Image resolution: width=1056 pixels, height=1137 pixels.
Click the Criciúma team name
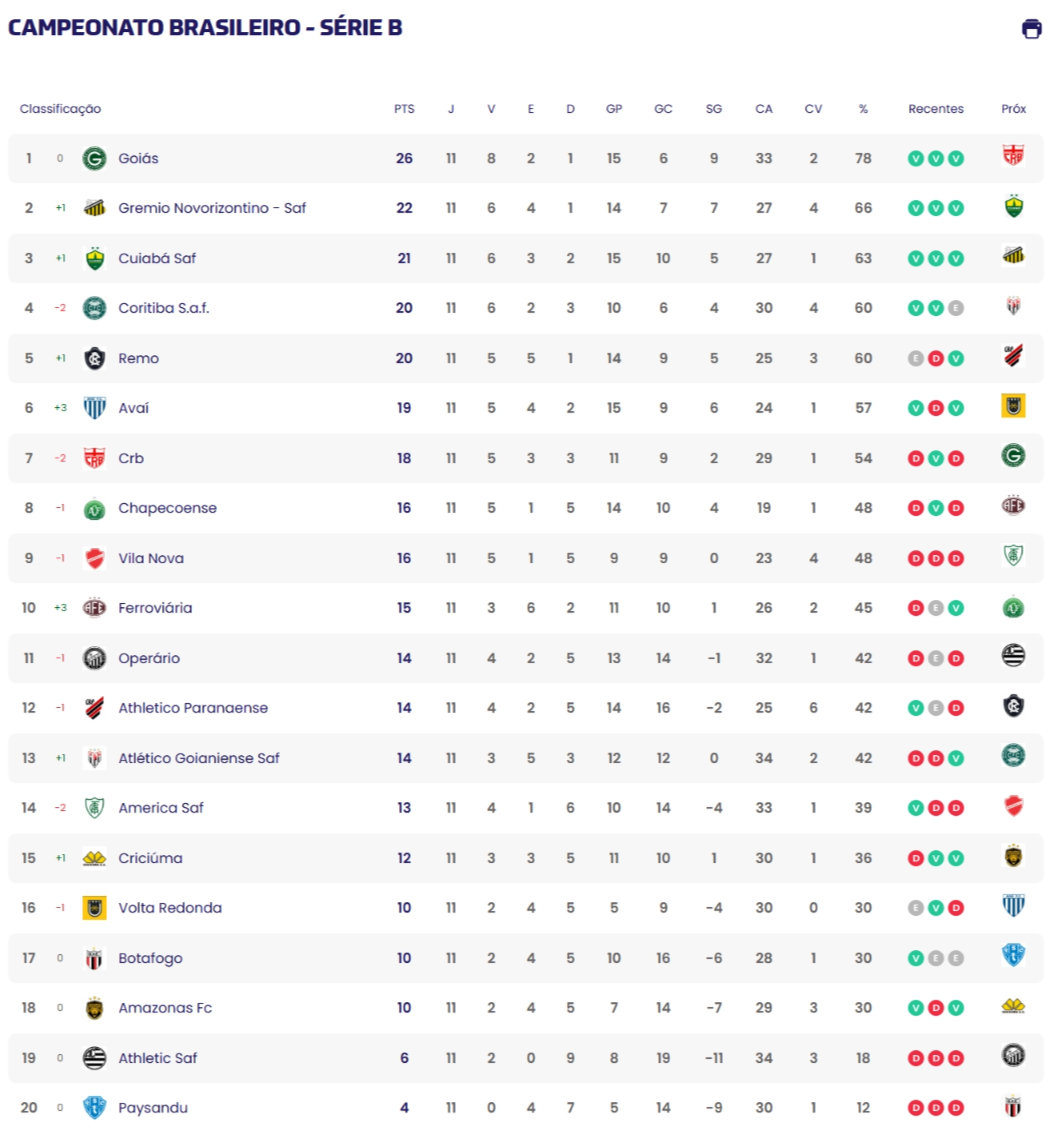pos(150,858)
